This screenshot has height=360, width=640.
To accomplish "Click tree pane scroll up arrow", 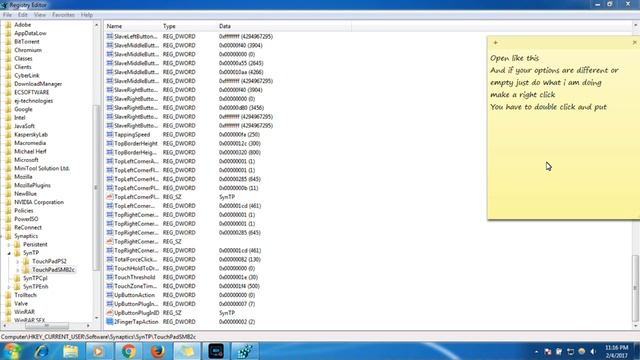I will [97, 25].
